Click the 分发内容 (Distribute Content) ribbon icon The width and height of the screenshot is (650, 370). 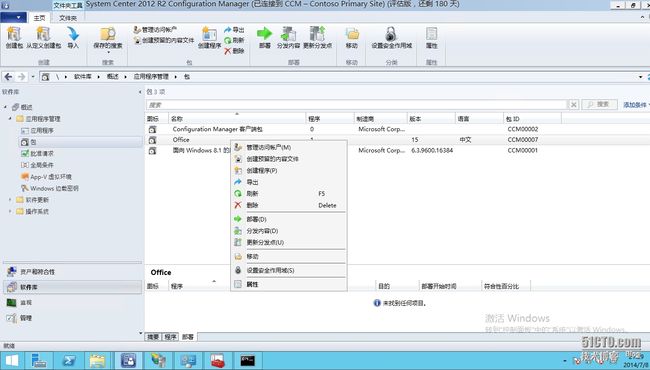[x=288, y=38]
